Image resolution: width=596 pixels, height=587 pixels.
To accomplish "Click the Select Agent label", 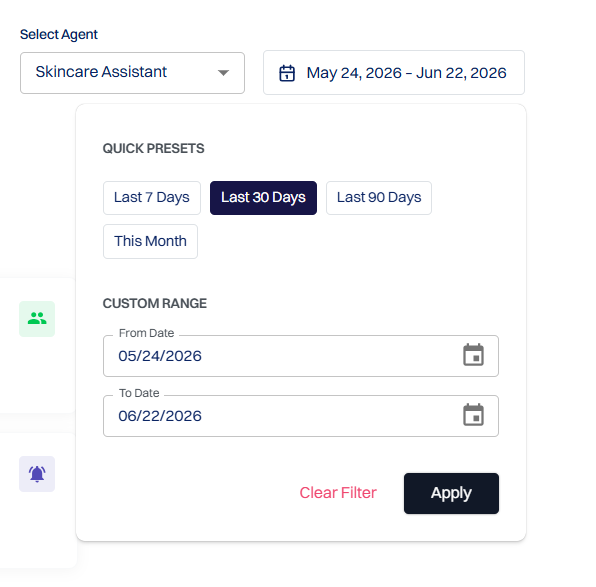I will point(59,35).
